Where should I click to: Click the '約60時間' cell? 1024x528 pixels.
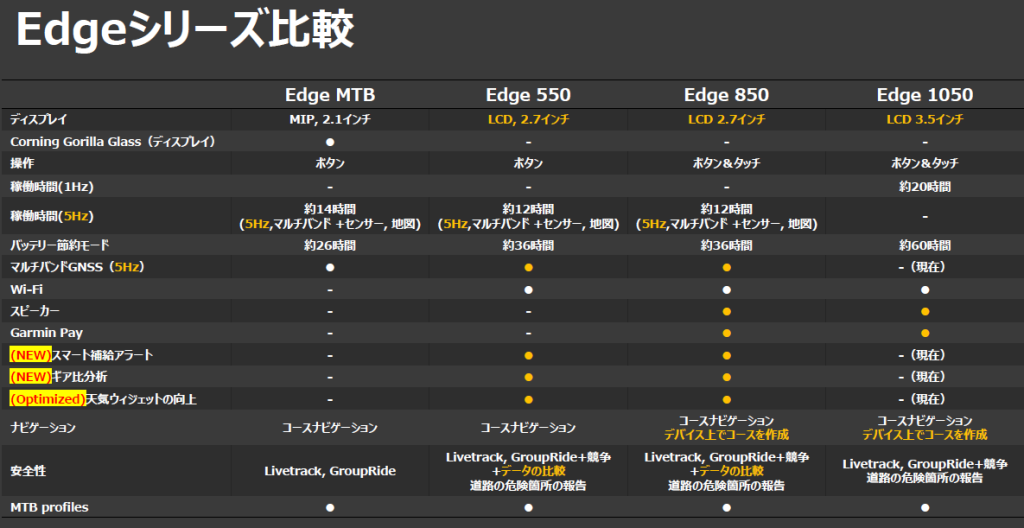(x=925, y=246)
